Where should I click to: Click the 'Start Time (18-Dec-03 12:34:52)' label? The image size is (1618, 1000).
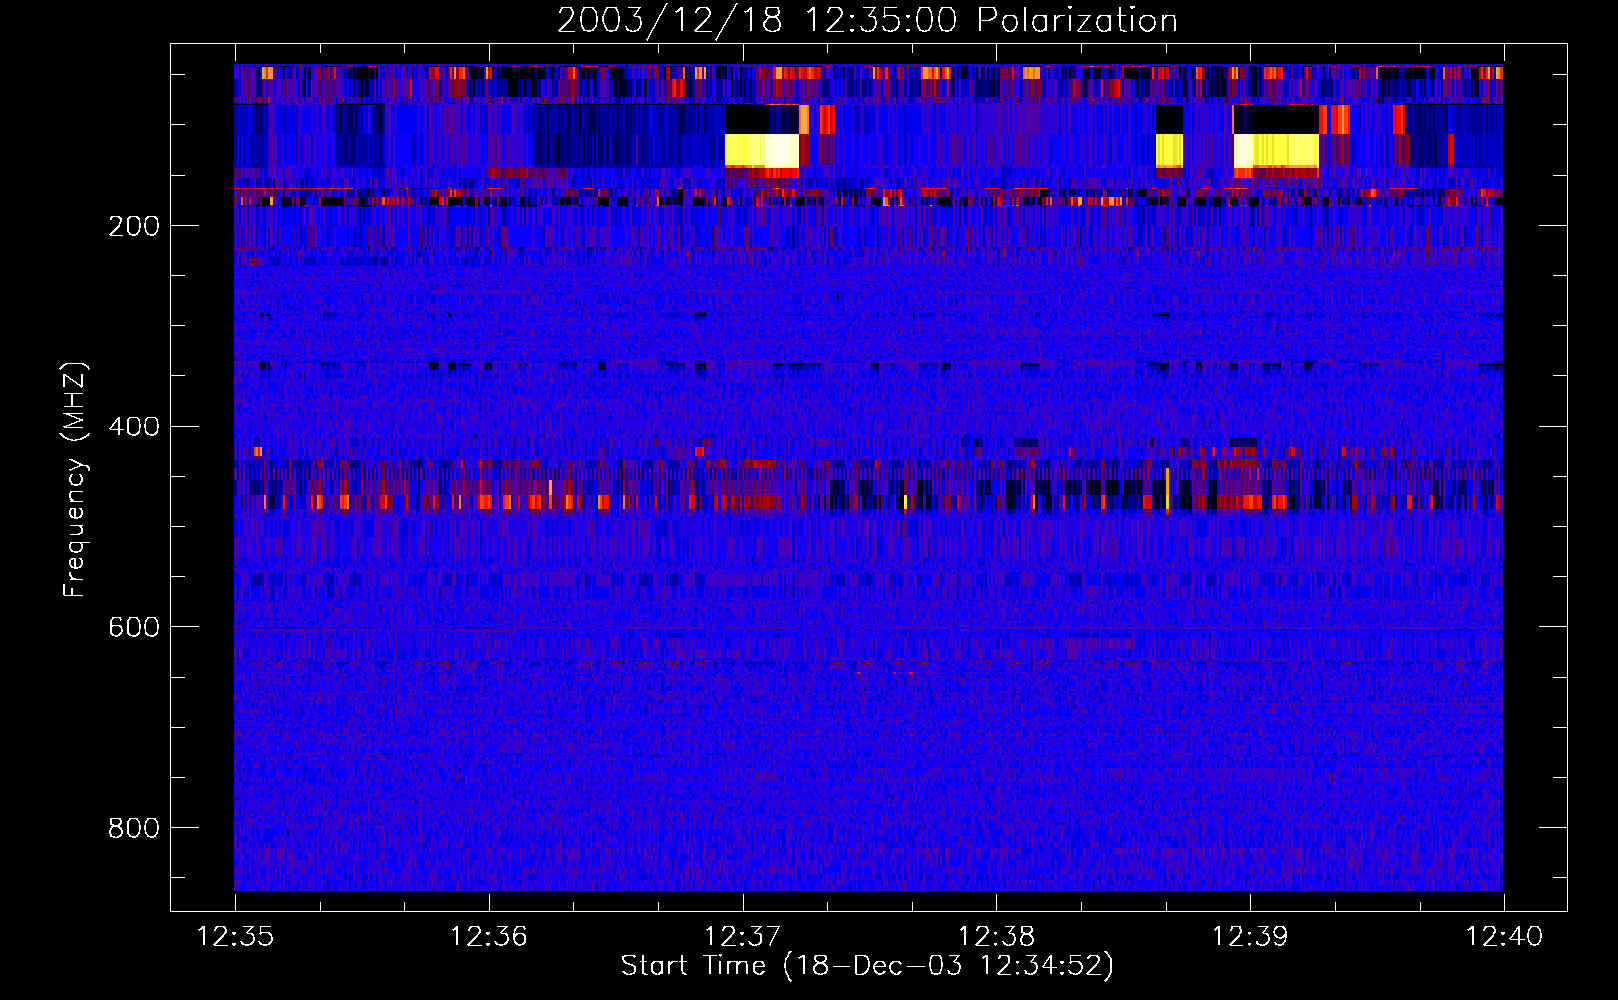pyautogui.click(x=867, y=966)
